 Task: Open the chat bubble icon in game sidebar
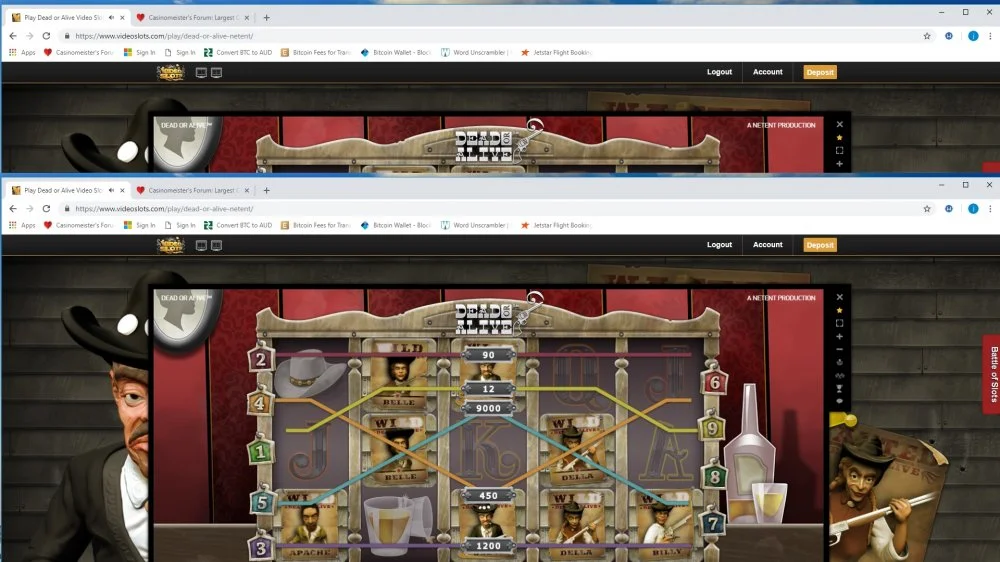(839, 401)
